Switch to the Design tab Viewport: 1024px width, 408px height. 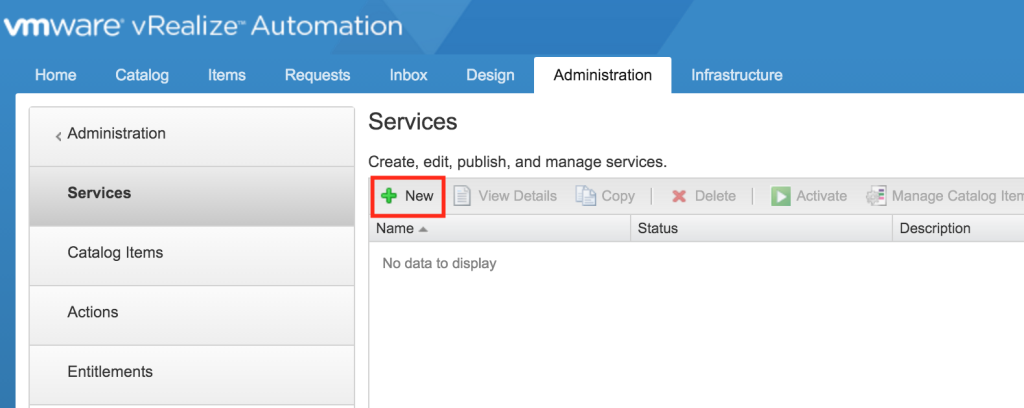click(x=490, y=75)
